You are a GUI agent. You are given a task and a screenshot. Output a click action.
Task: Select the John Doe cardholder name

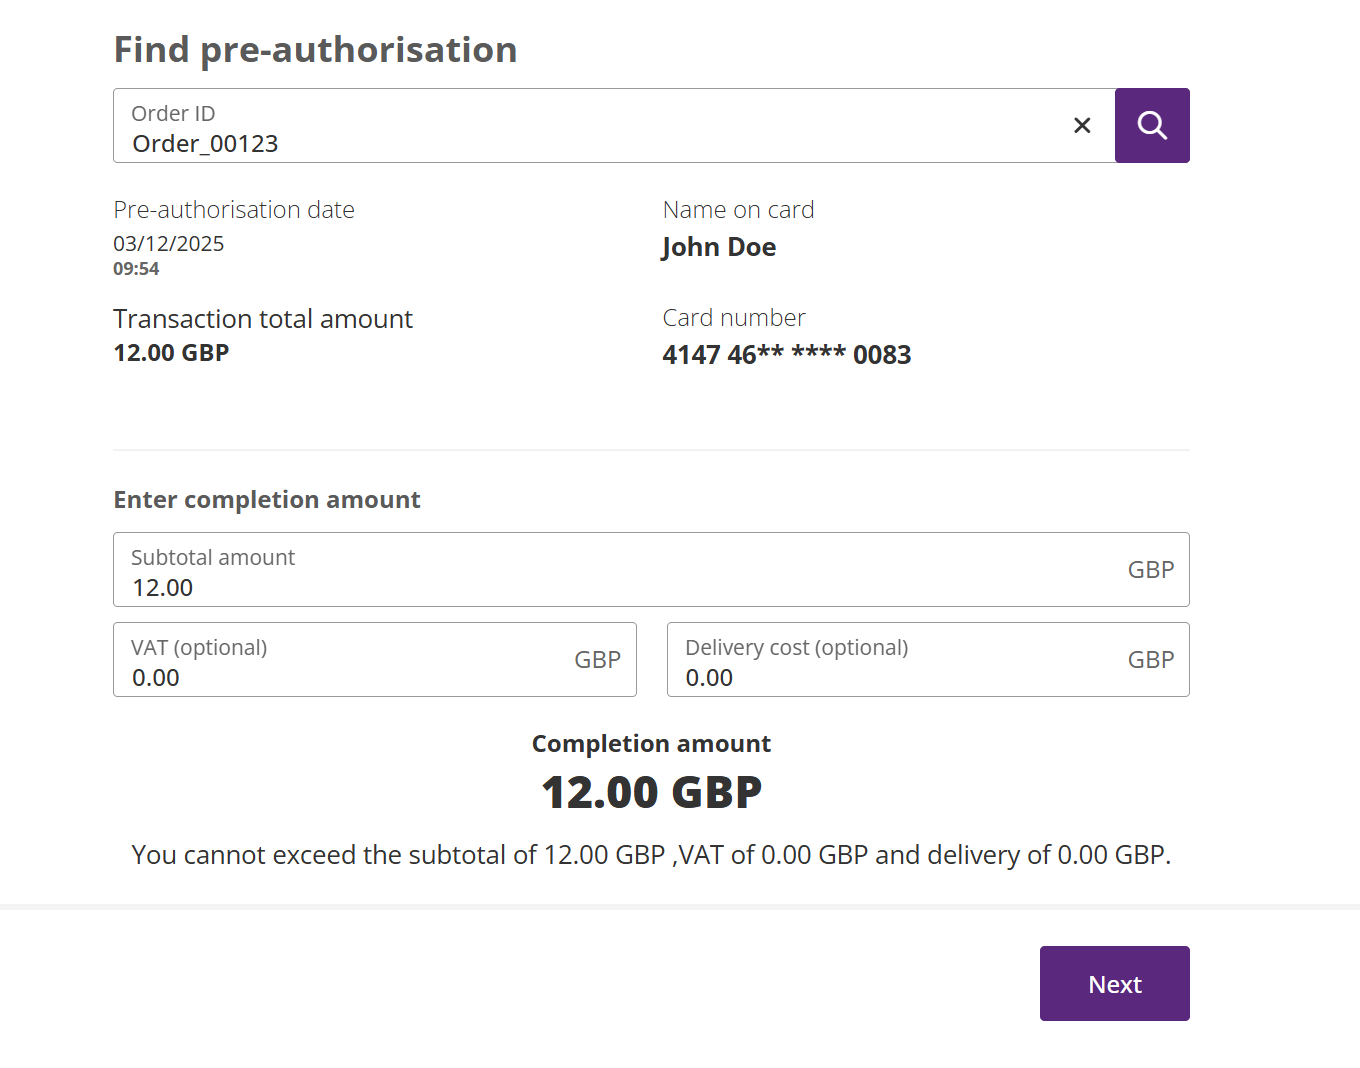click(719, 247)
